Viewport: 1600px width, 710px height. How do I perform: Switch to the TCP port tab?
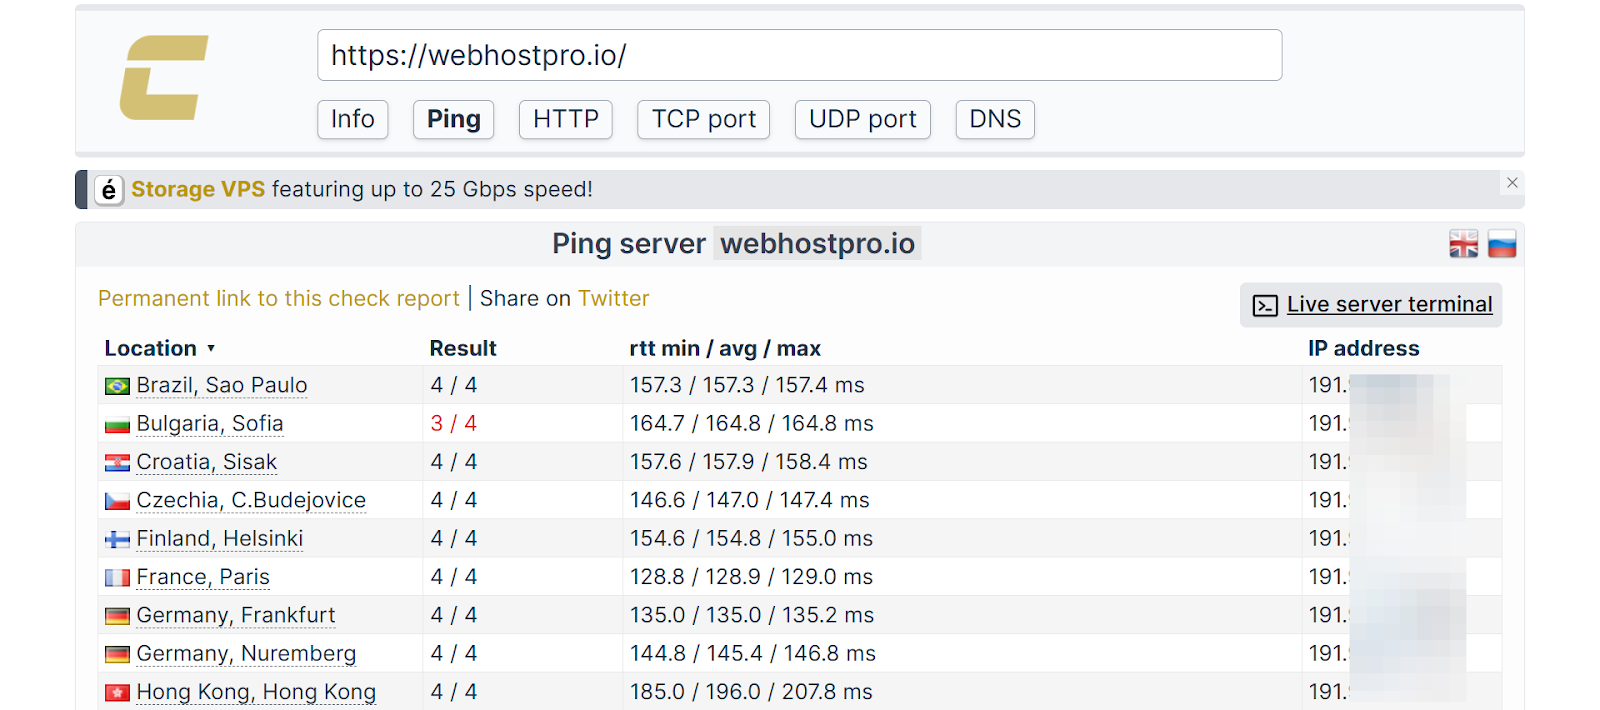point(704,119)
